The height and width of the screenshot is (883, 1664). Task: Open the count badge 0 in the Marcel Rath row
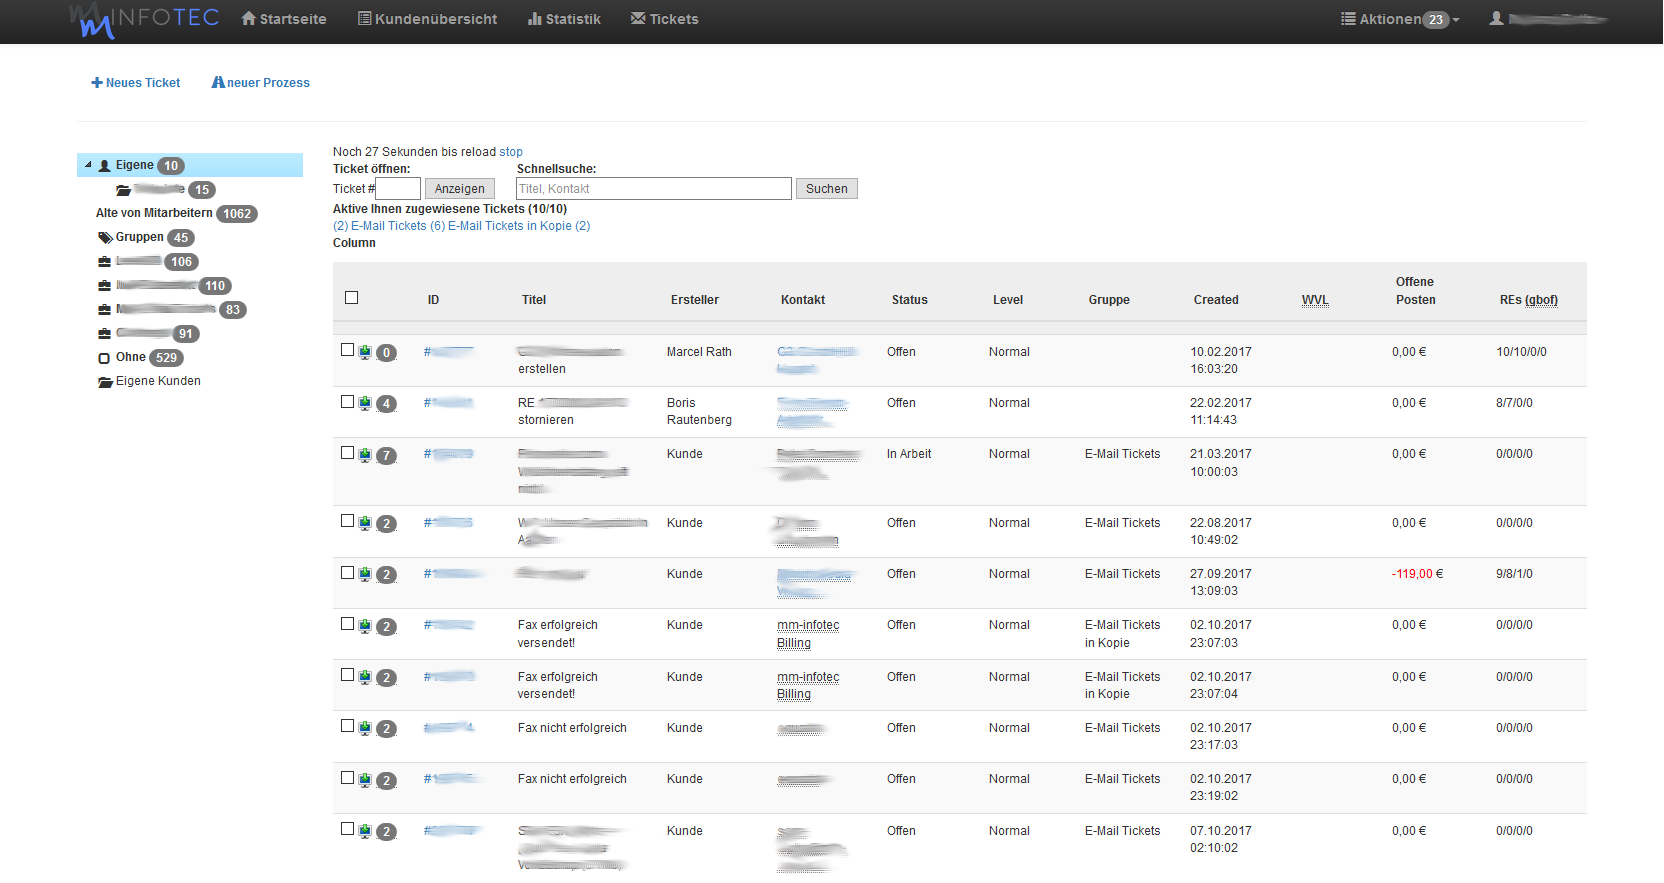tap(386, 353)
